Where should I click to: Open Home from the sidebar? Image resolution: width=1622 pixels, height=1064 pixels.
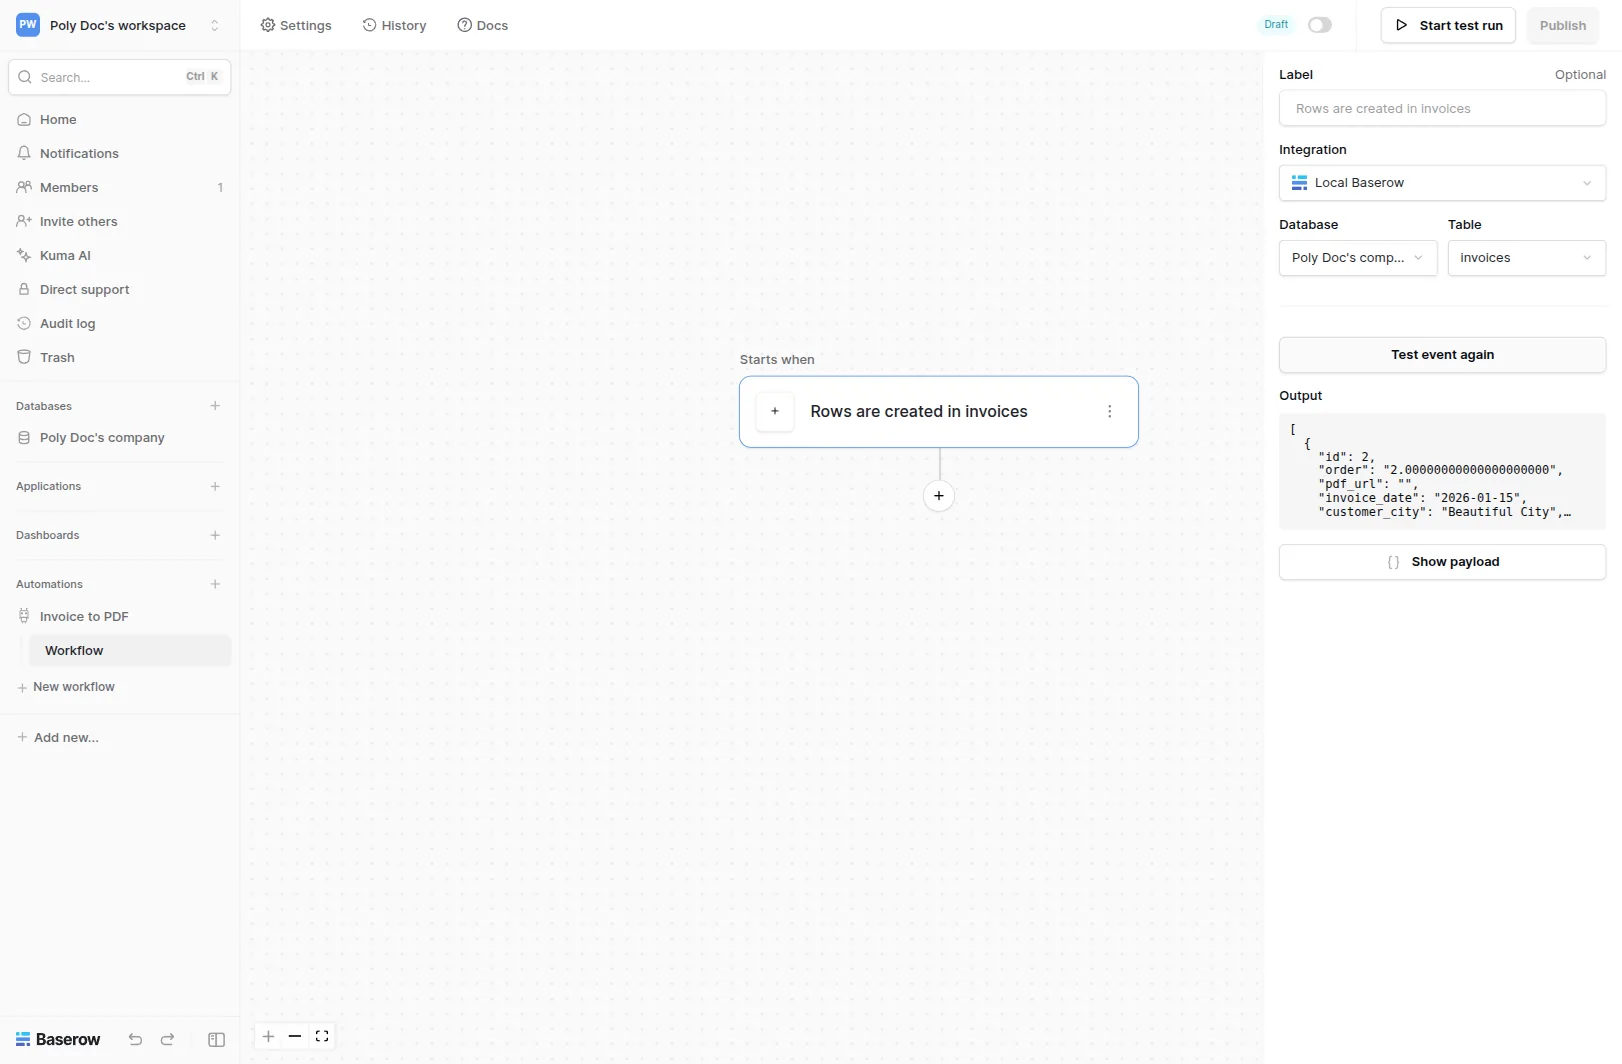(119, 119)
